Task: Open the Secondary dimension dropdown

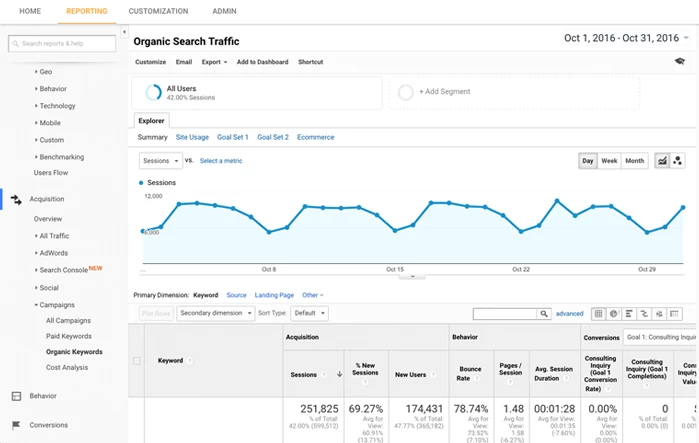Action: point(215,313)
